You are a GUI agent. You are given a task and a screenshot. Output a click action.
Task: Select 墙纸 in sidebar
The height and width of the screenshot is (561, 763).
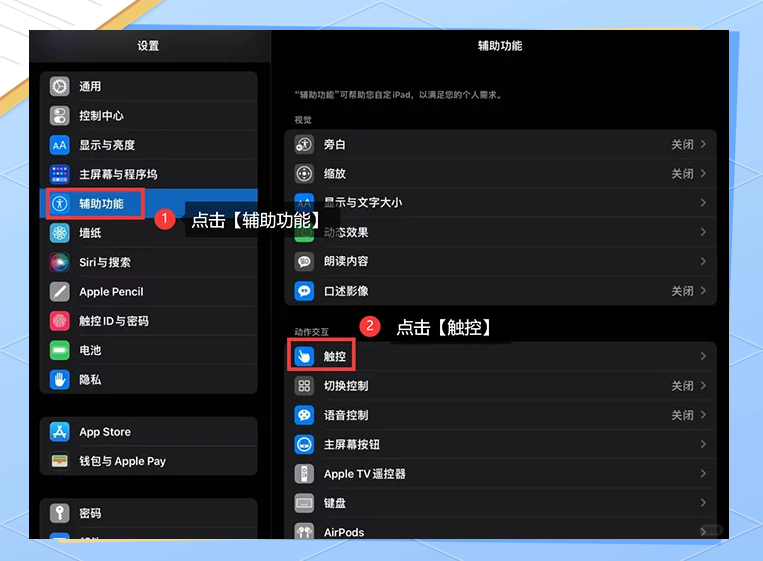tap(148, 233)
